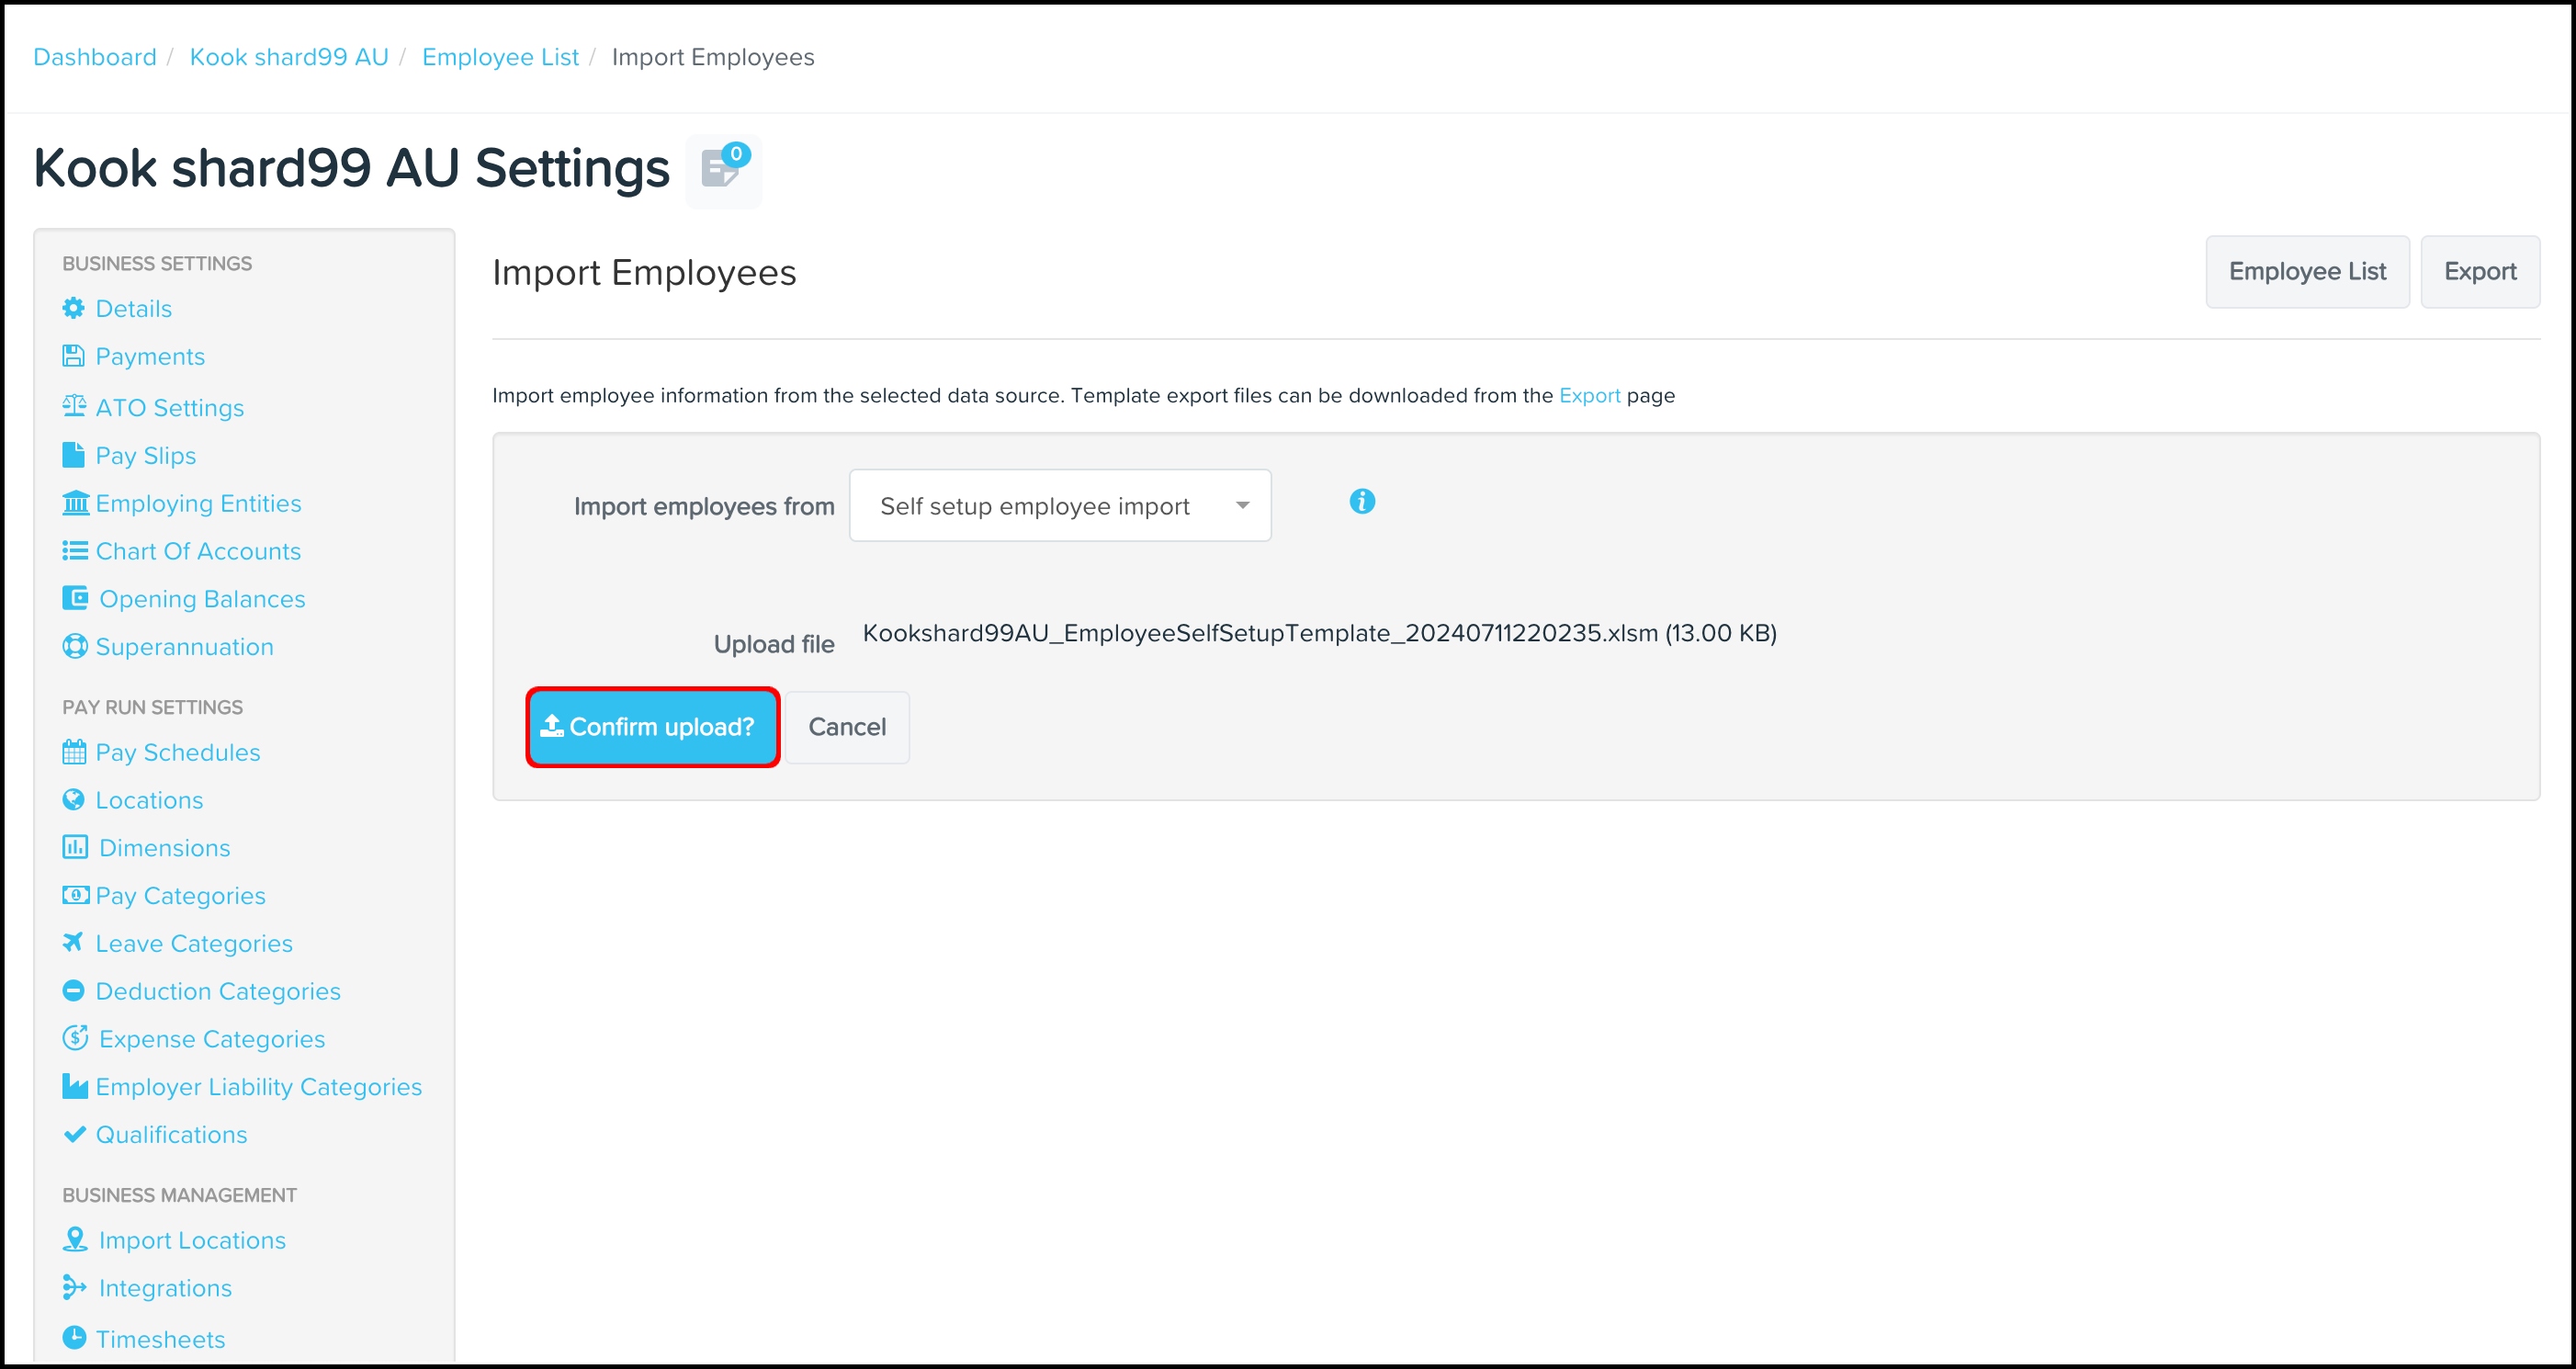The height and width of the screenshot is (1369, 2576).
Task: Click the Employee List button at top right
Action: tap(2308, 271)
